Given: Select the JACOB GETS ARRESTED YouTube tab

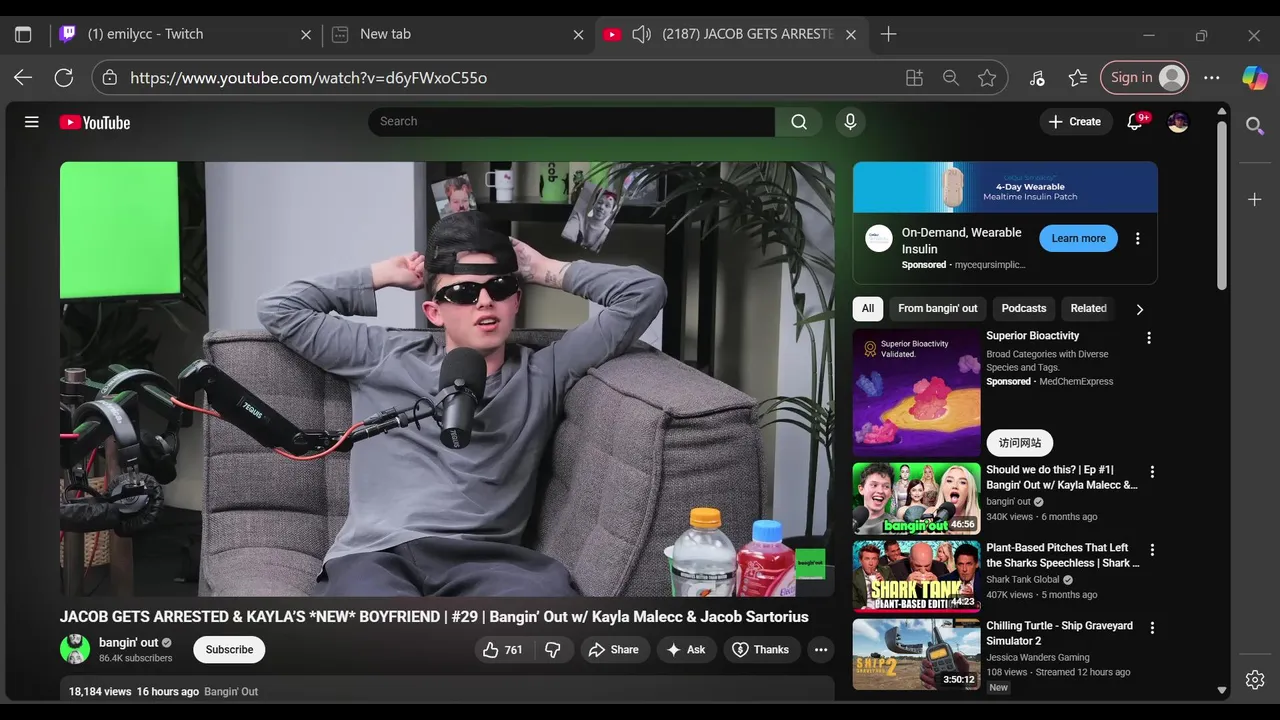Looking at the screenshot, I should click(x=730, y=34).
